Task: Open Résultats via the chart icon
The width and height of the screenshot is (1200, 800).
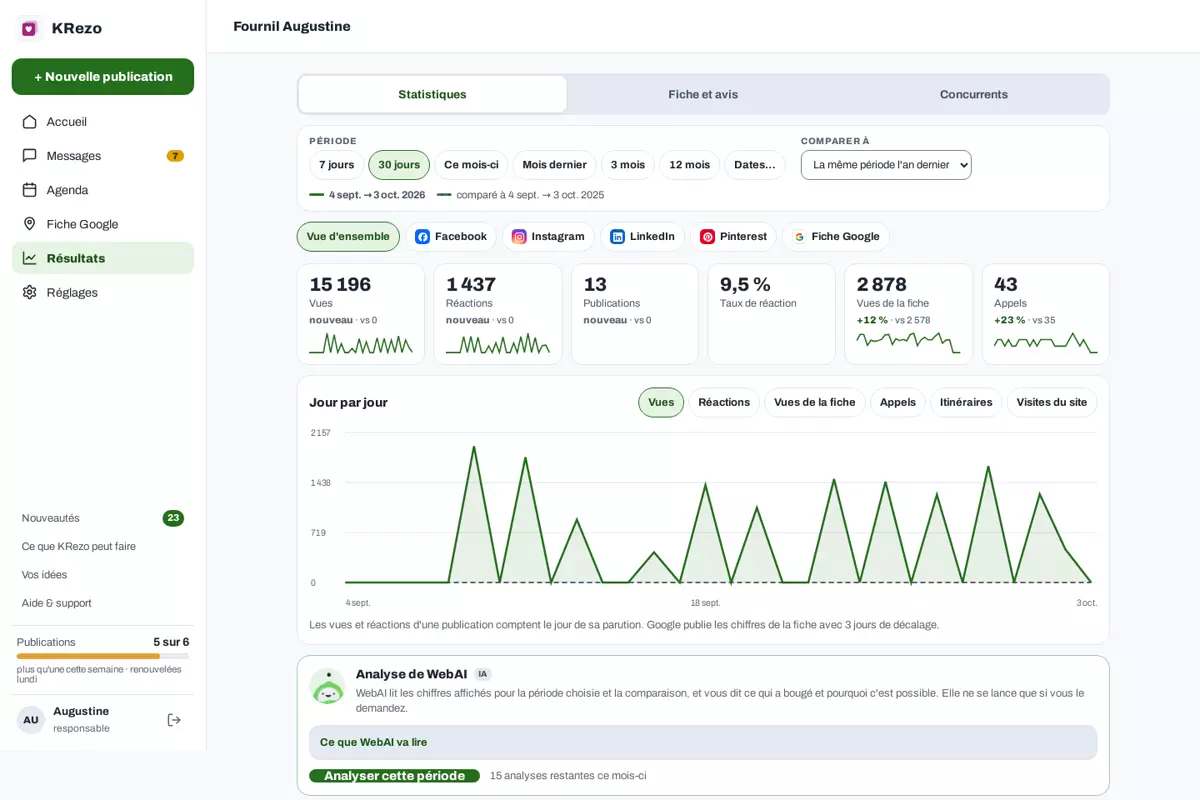Action: 29,258
